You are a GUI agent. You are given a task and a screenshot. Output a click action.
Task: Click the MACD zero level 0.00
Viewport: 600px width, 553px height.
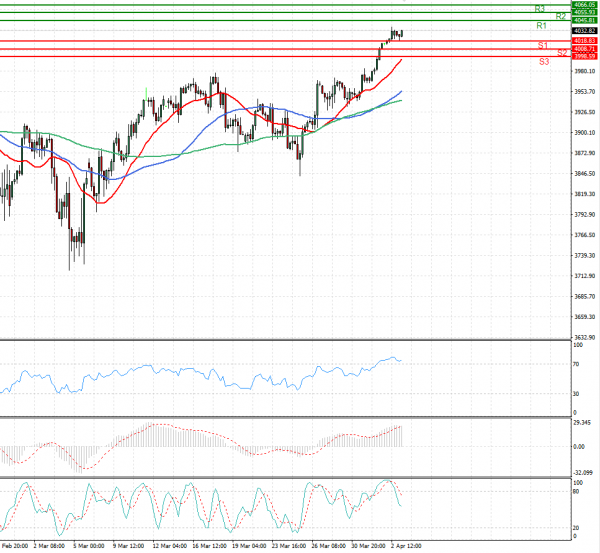pyautogui.click(x=579, y=447)
